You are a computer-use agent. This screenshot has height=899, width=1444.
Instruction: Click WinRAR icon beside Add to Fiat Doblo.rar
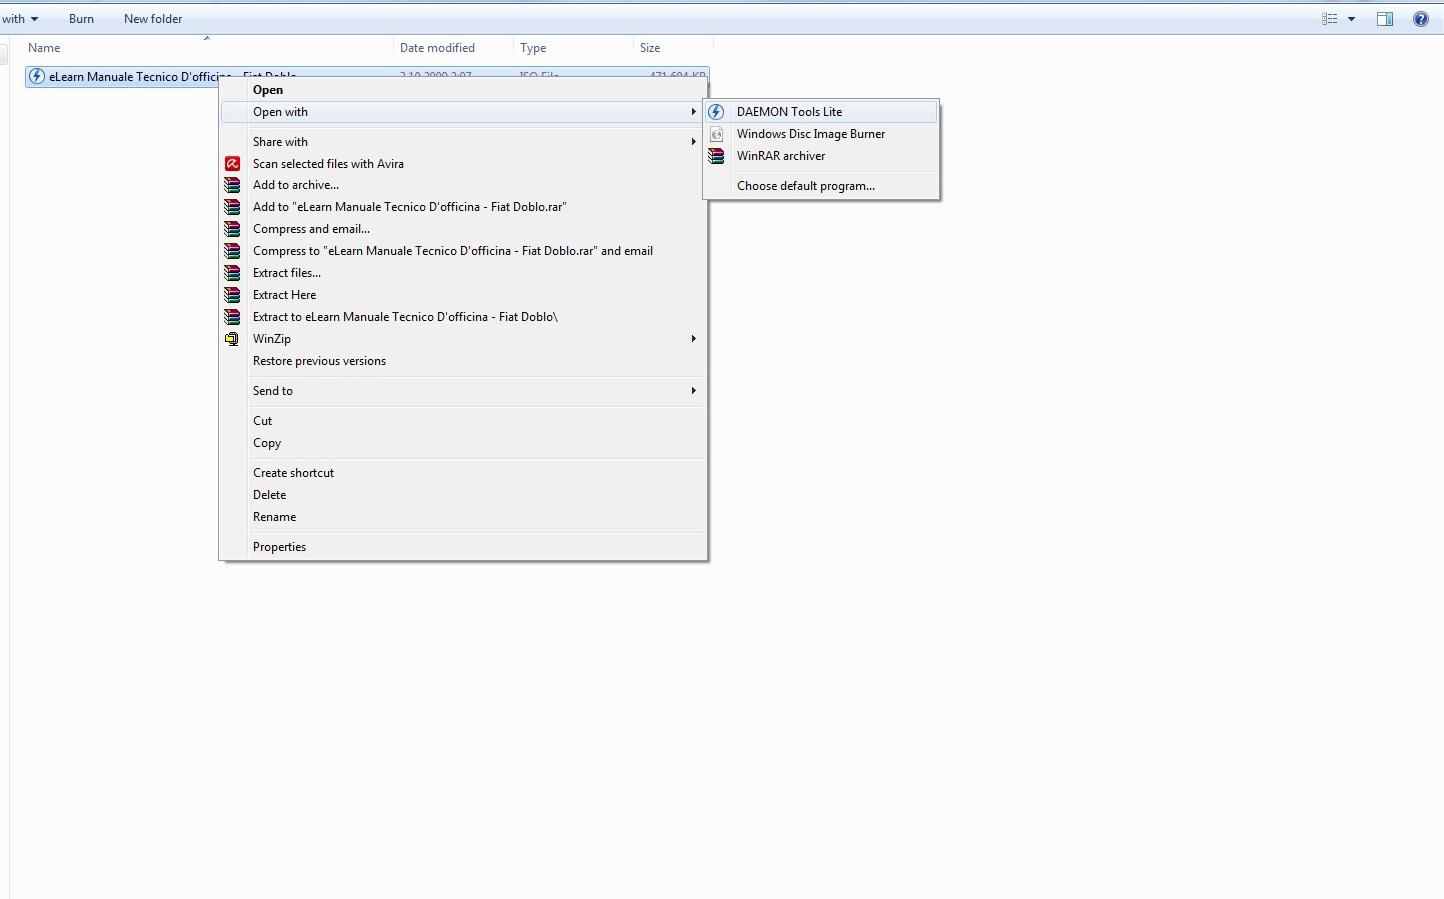[232, 207]
